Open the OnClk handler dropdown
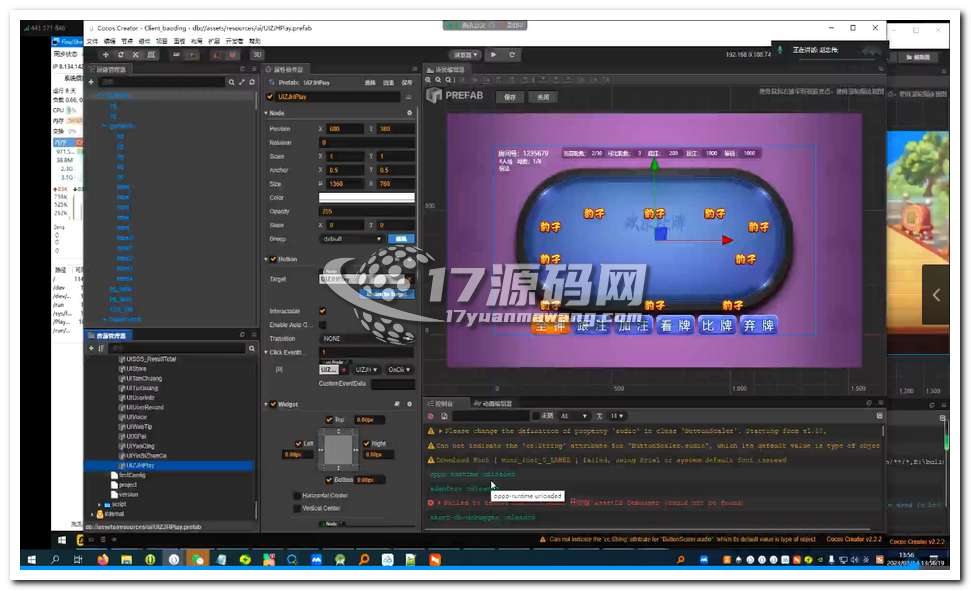 399,370
